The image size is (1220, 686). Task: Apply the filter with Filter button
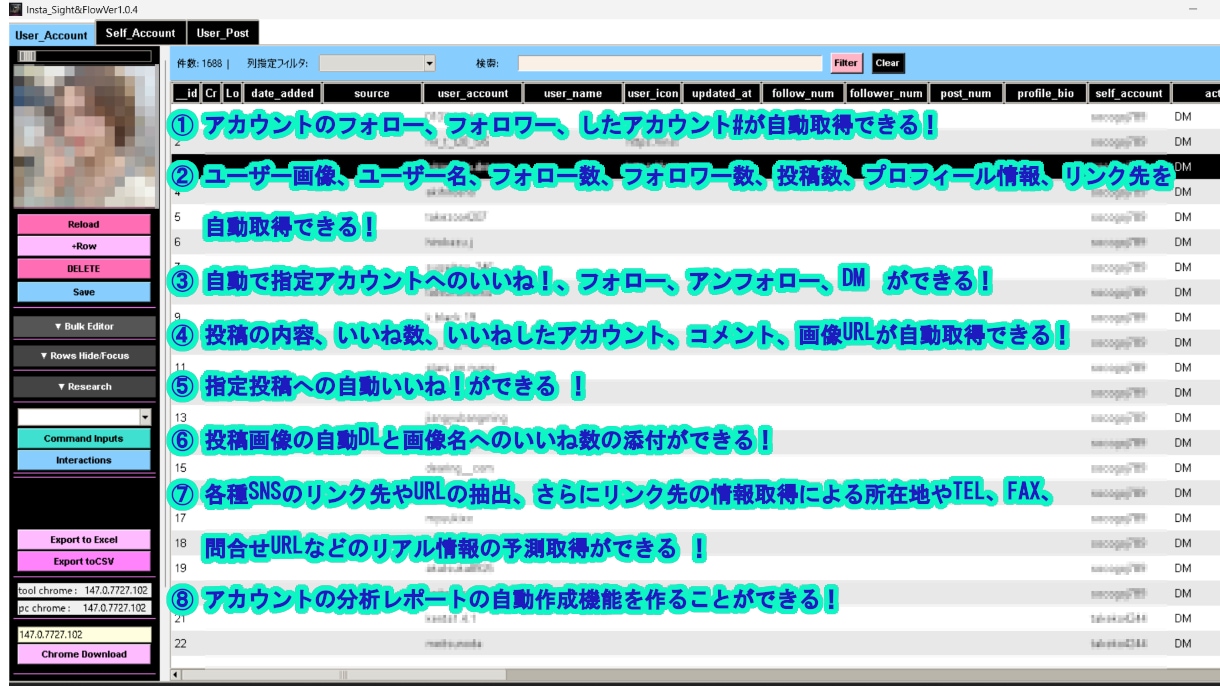[x=846, y=63]
